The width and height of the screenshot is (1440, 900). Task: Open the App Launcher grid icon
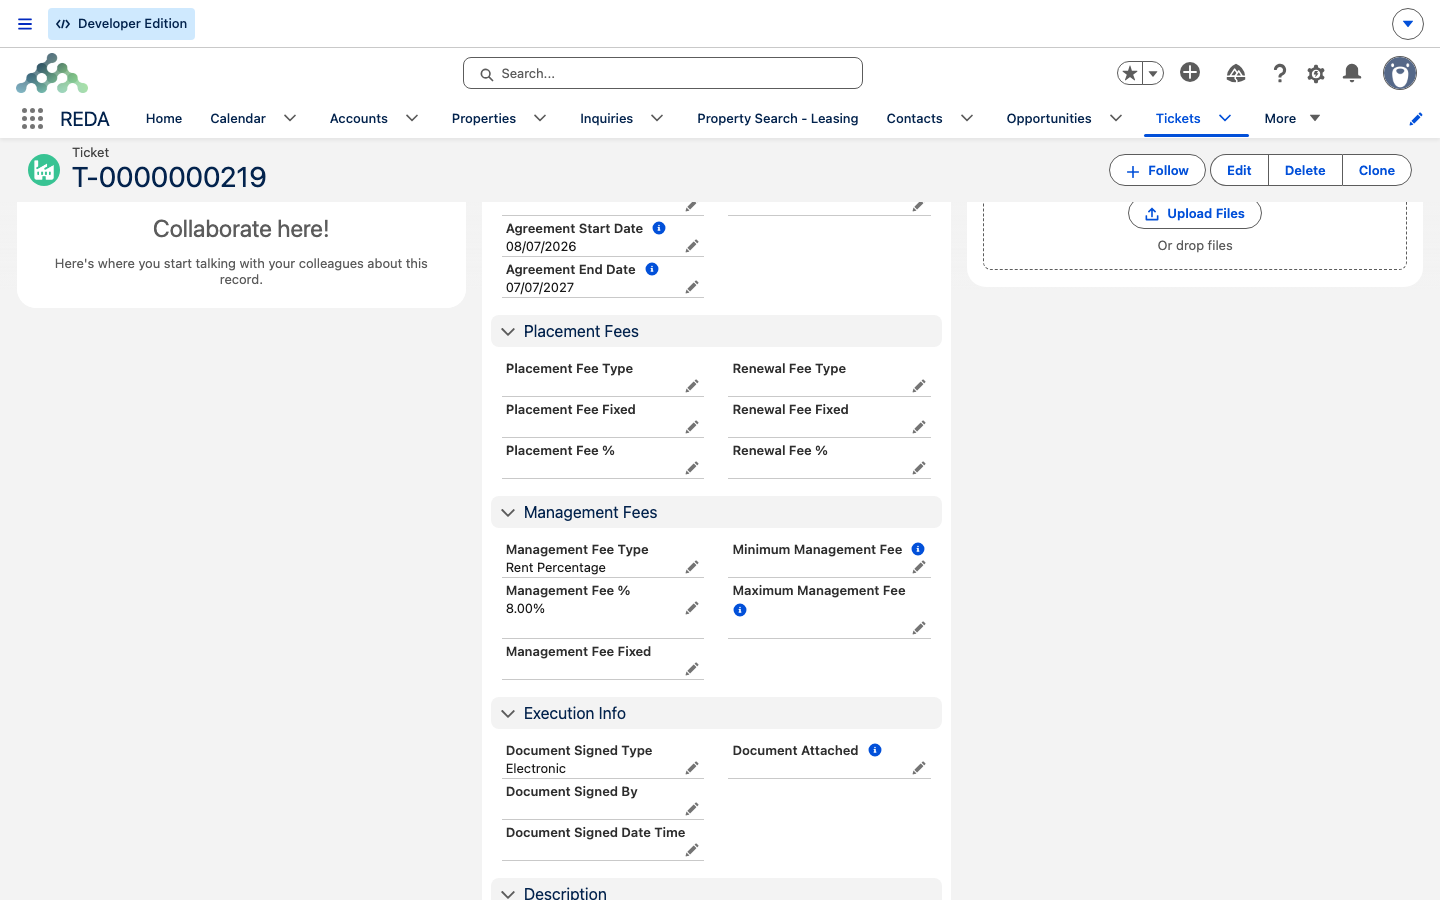pyautogui.click(x=32, y=118)
